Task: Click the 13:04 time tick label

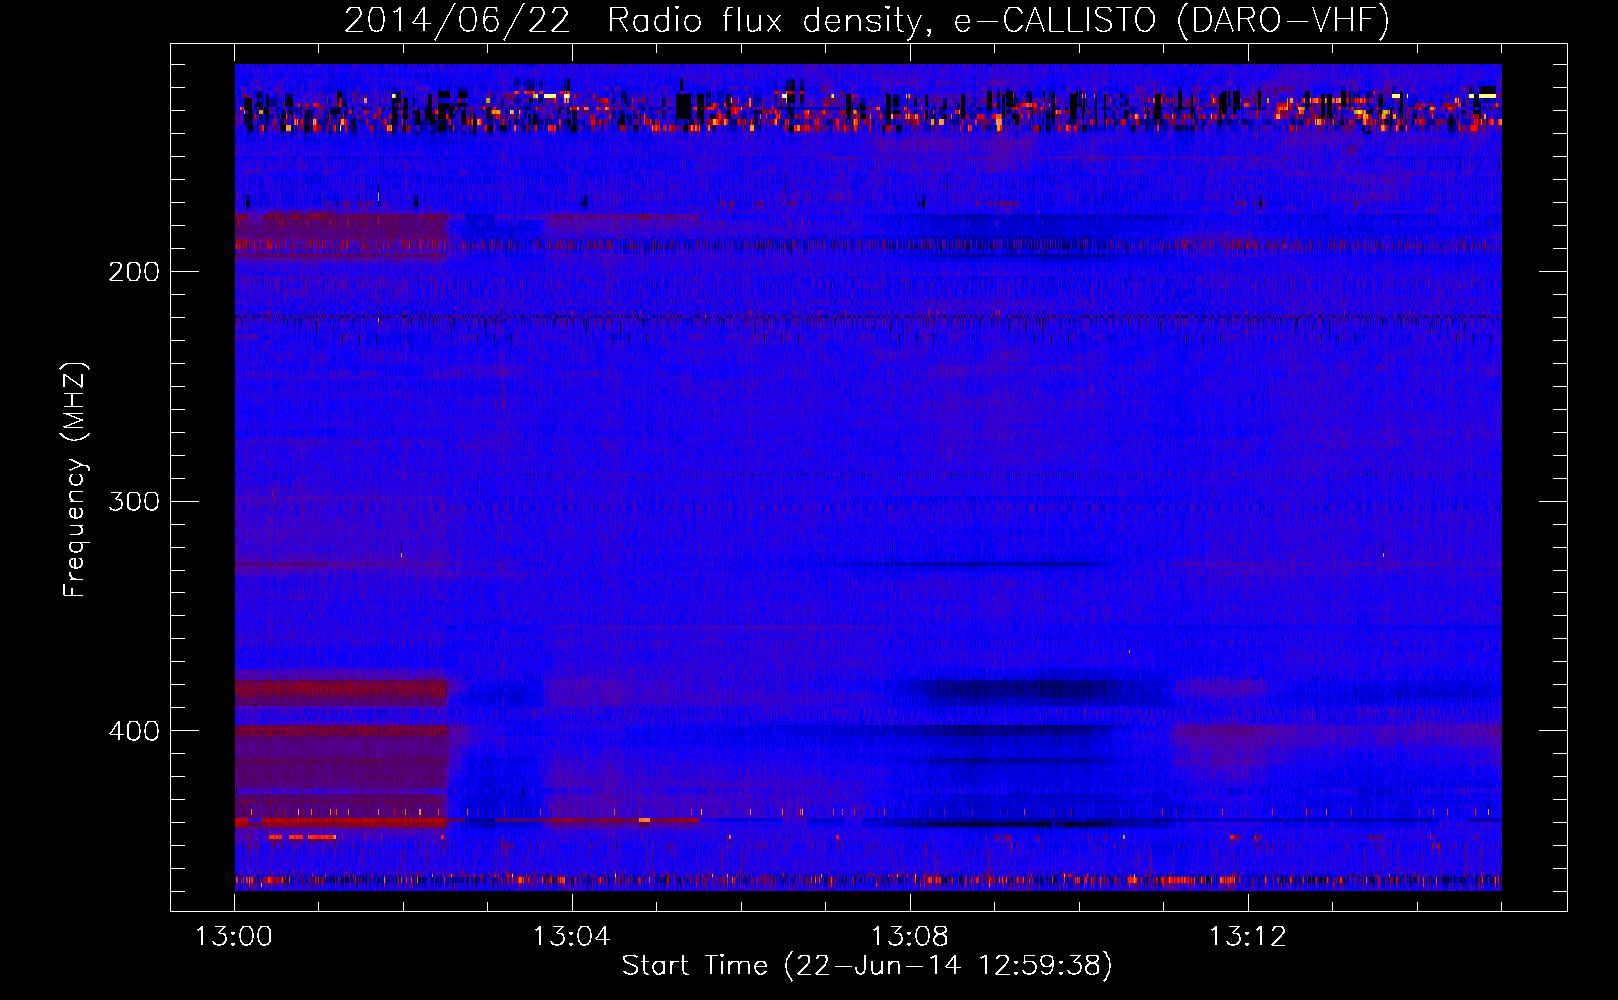Action: point(571,937)
